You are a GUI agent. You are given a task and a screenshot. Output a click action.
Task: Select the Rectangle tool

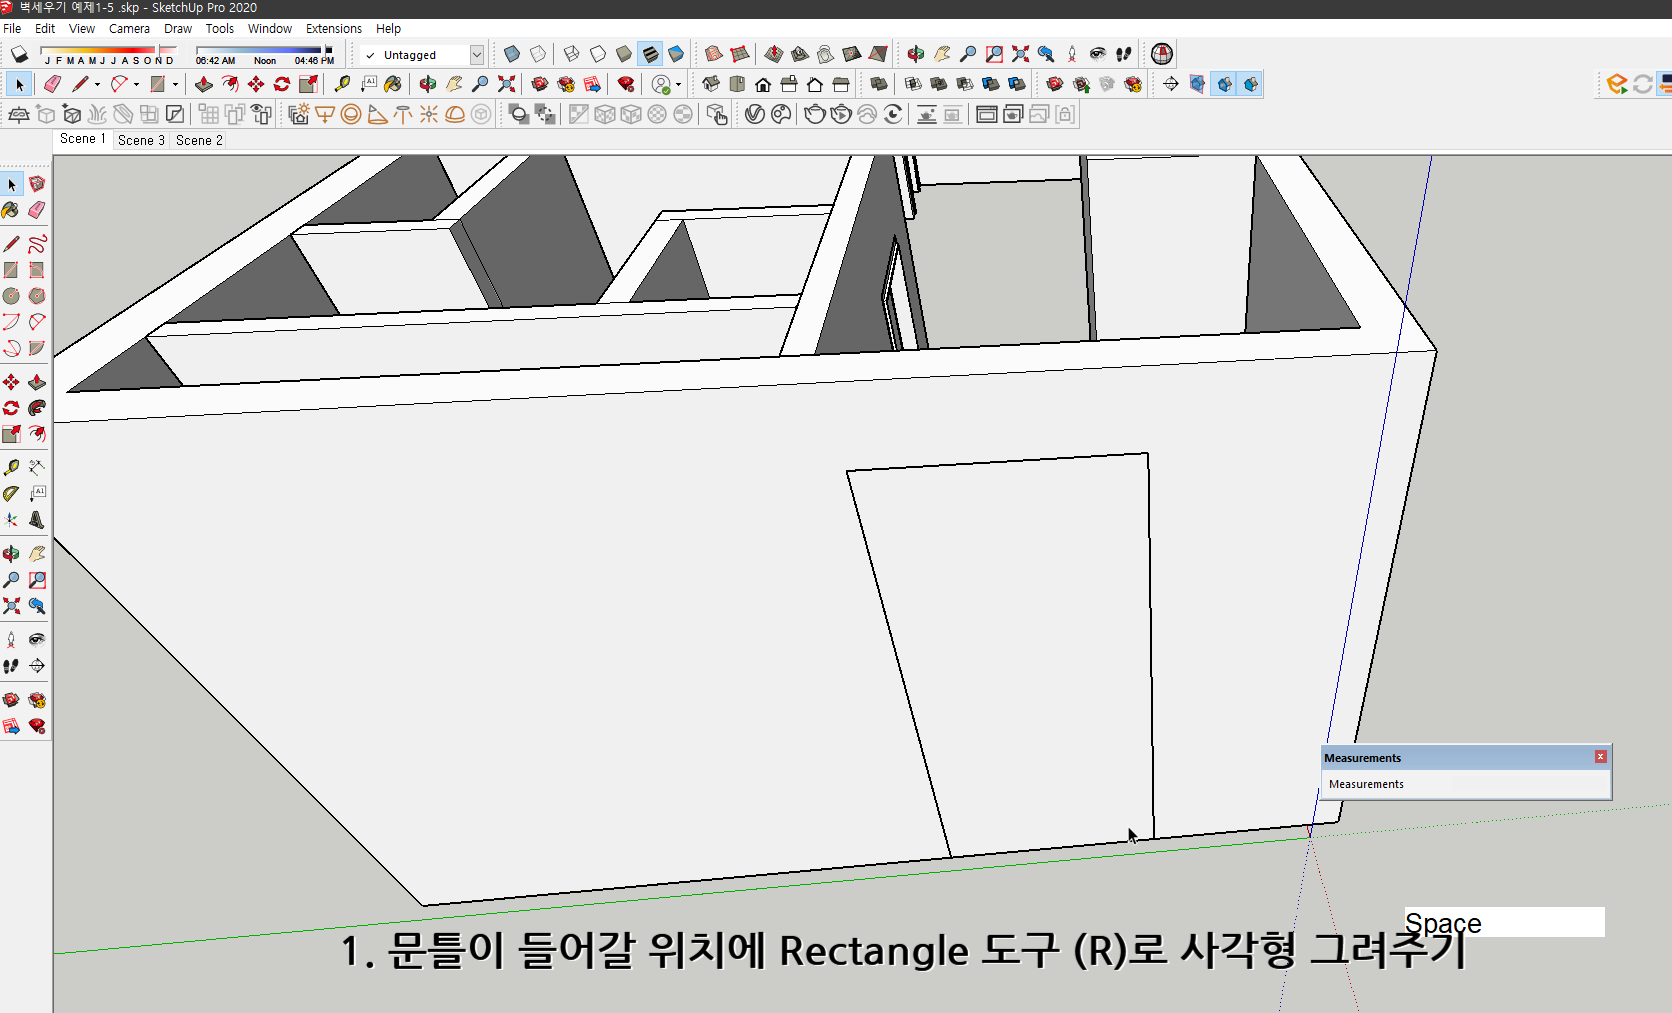[157, 84]
